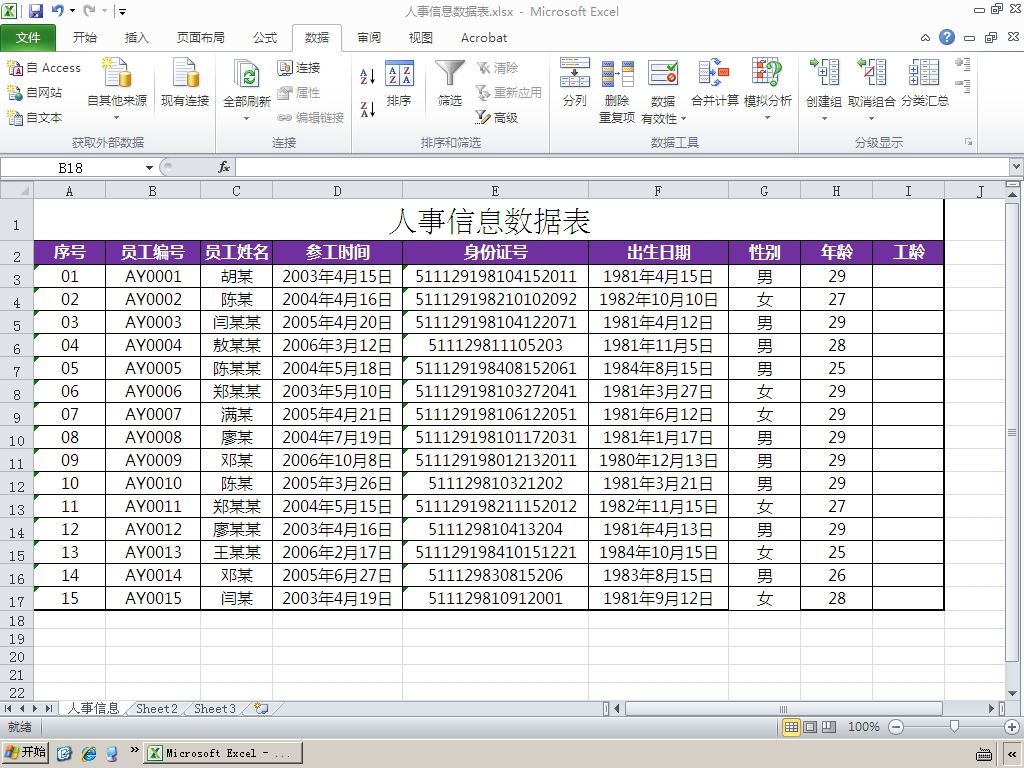This screenshot has height=768, width=1024.
Task: Click the hide detail icon in 分级显示
Action: (x=963, y=84)
